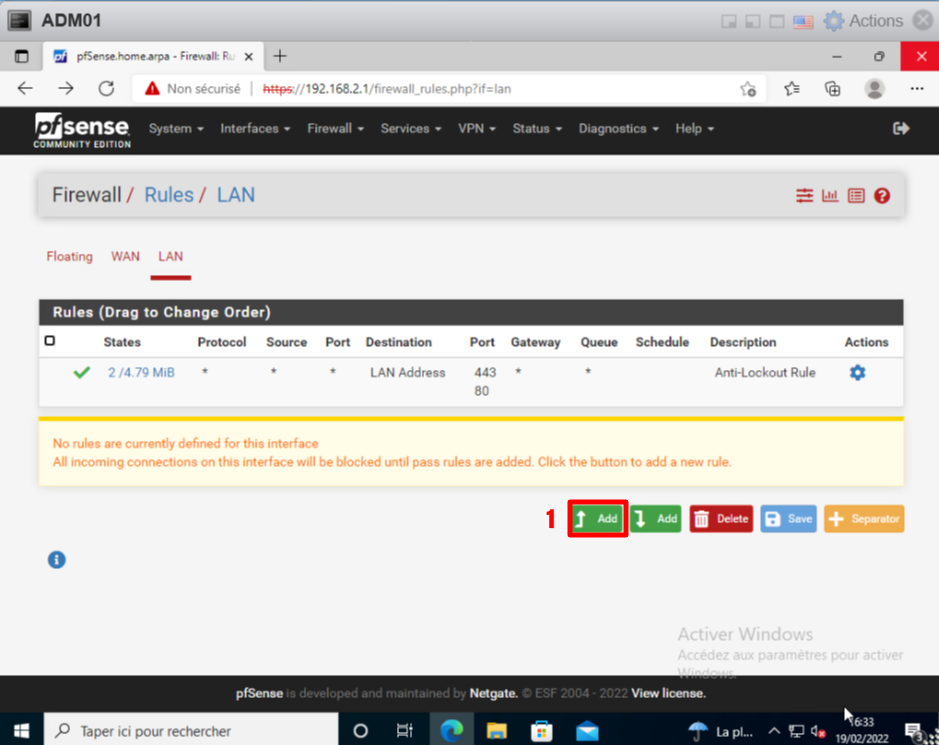The image size is (939, 745).
Task: Open the Diagnostics dropdown menu
Action: (618, 129)
